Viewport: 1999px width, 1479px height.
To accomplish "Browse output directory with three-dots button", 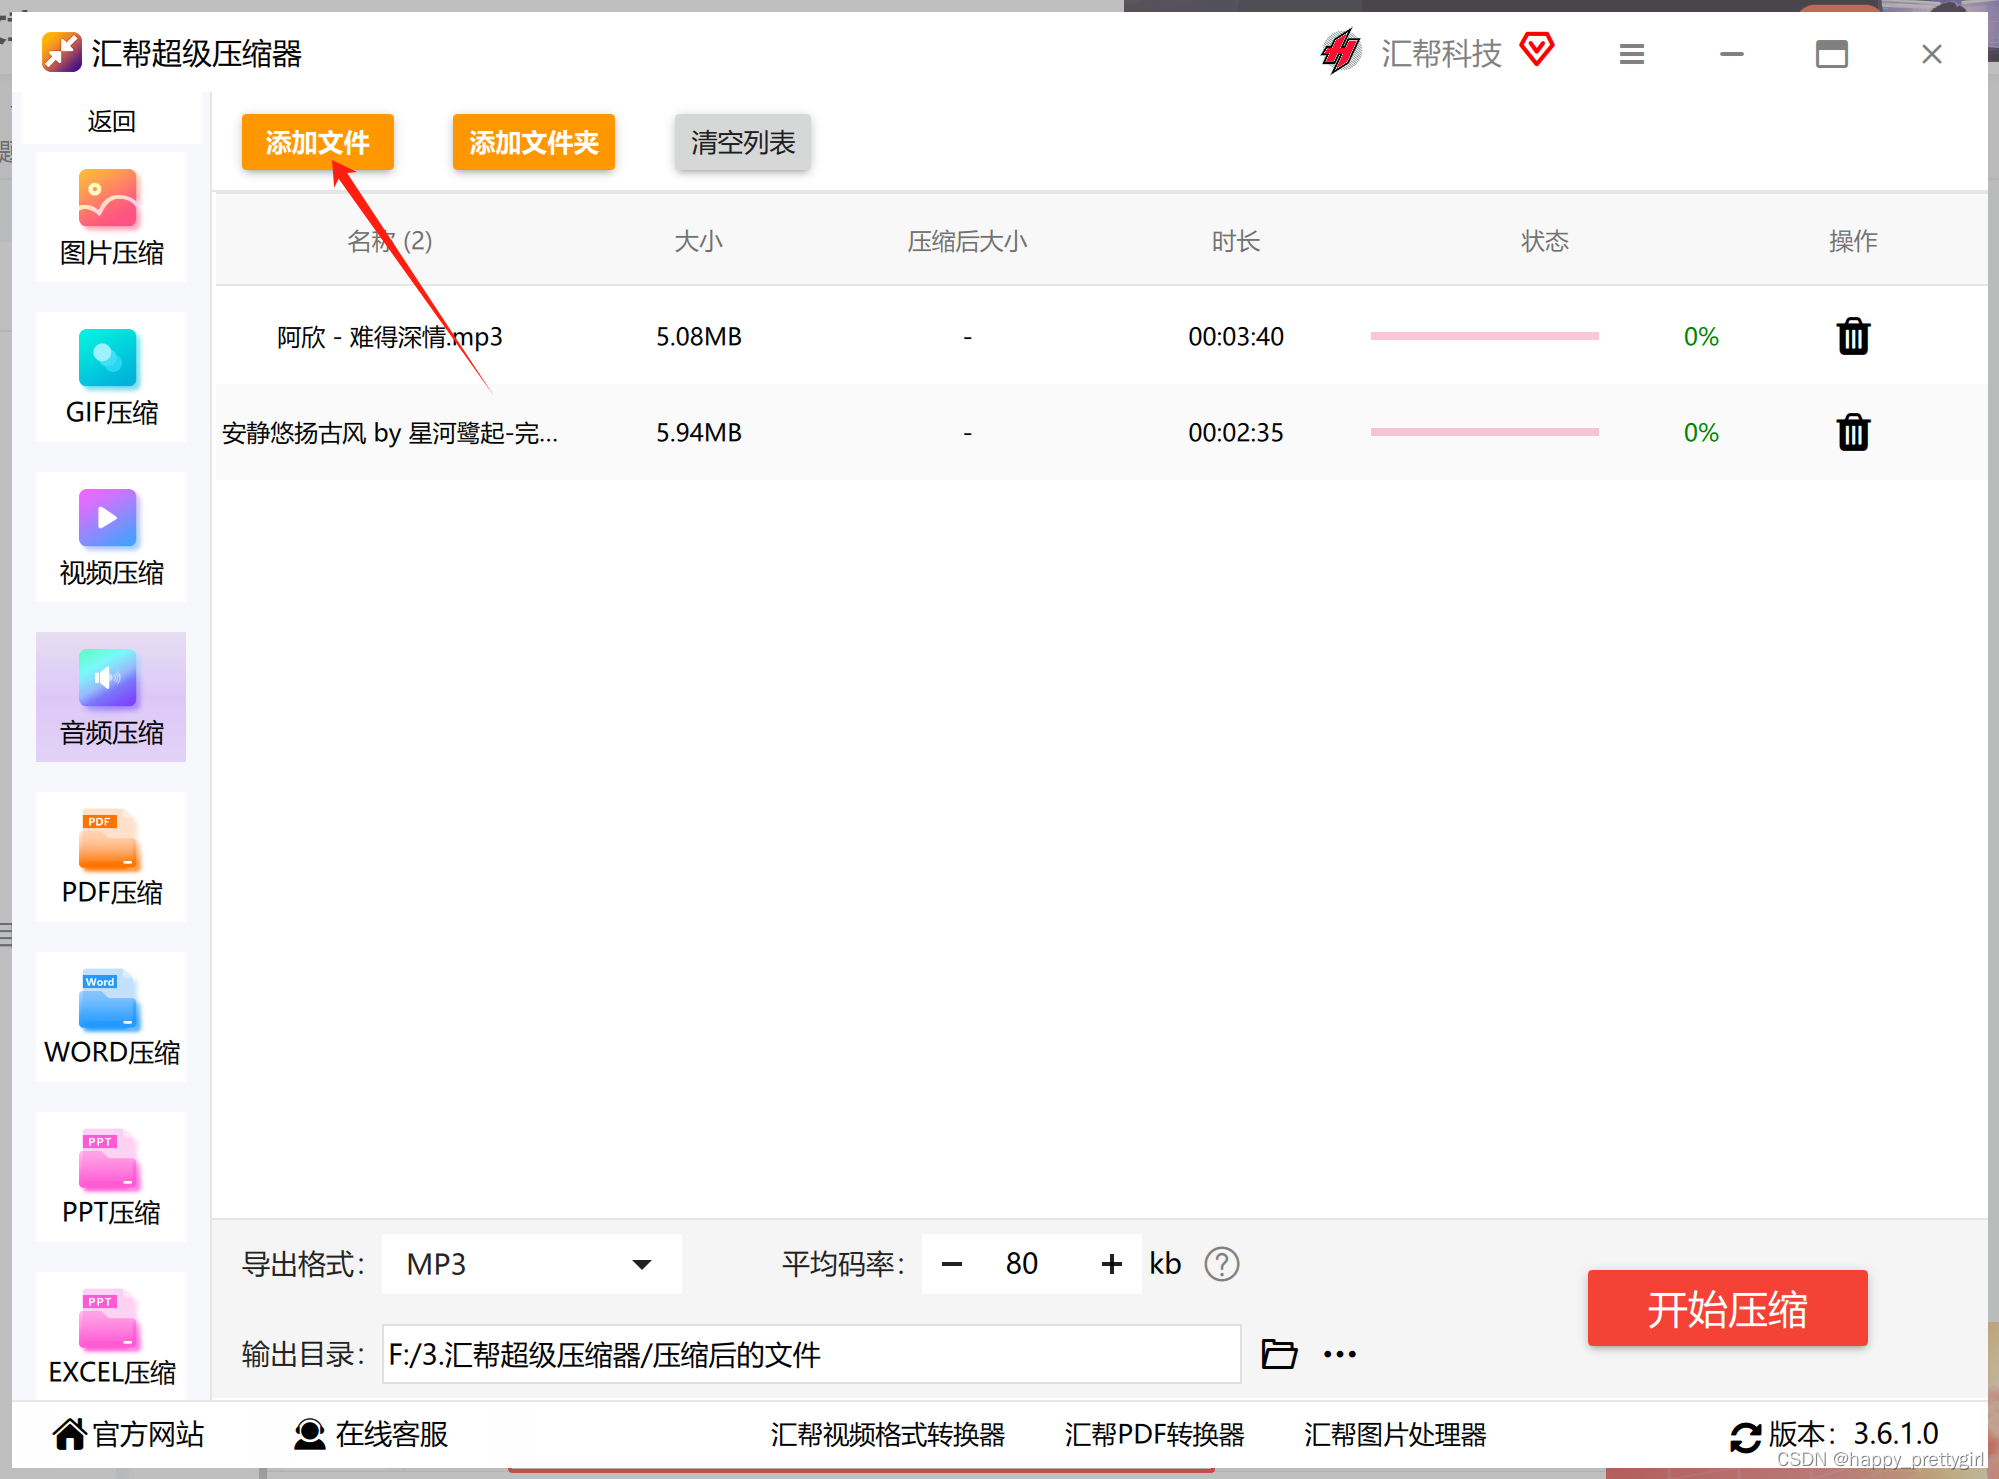I will tap(1339, 1354).
